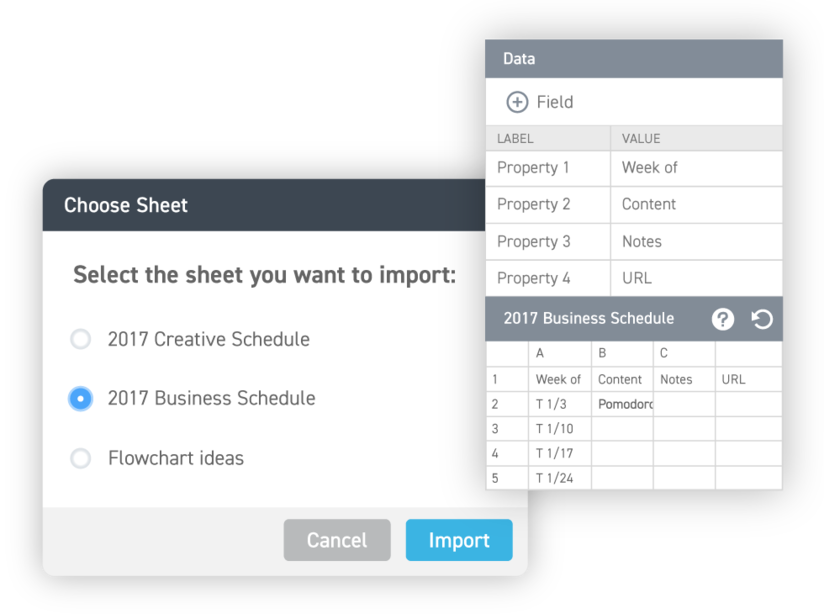The image size is (824, 614).
Task: Click the Property 1 label field
Action: tap(548, 168)
